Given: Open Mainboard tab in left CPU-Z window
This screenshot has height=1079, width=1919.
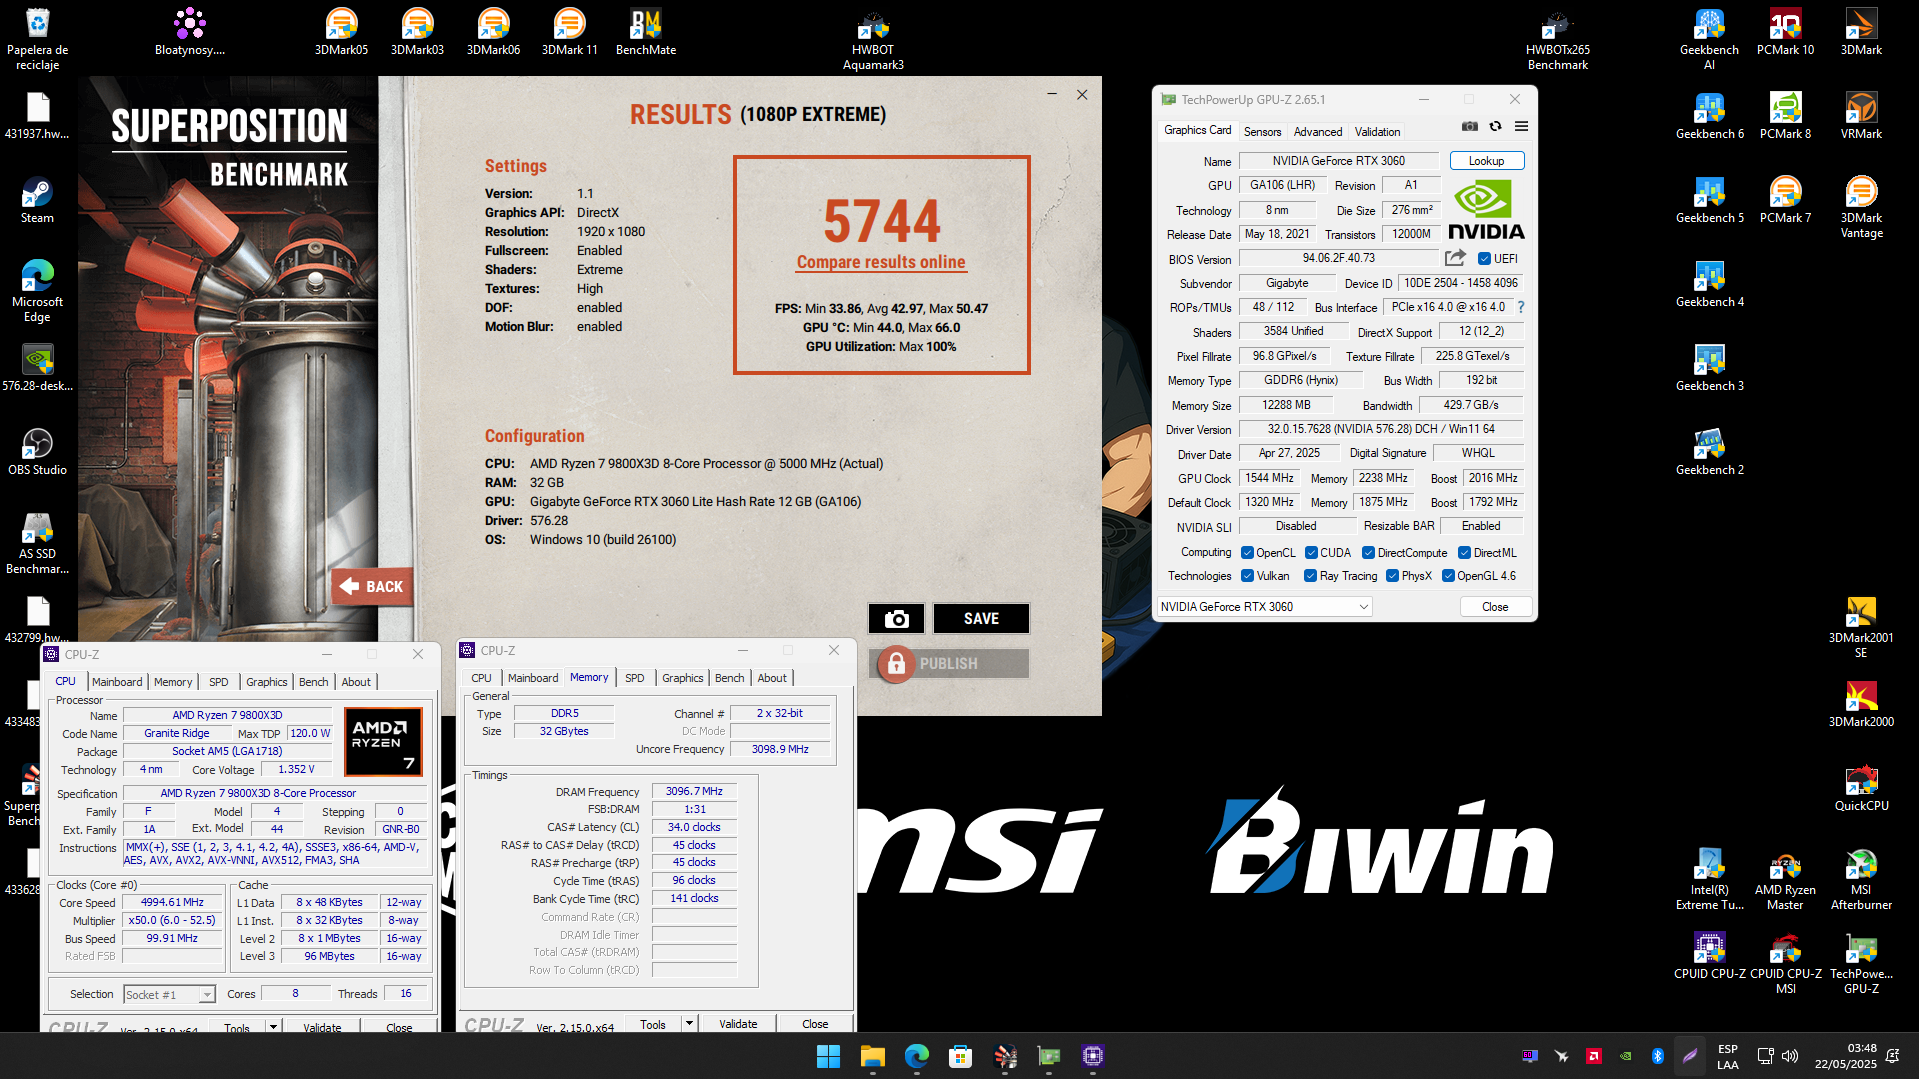Looking at the screenshot, I should coord(117,682).
